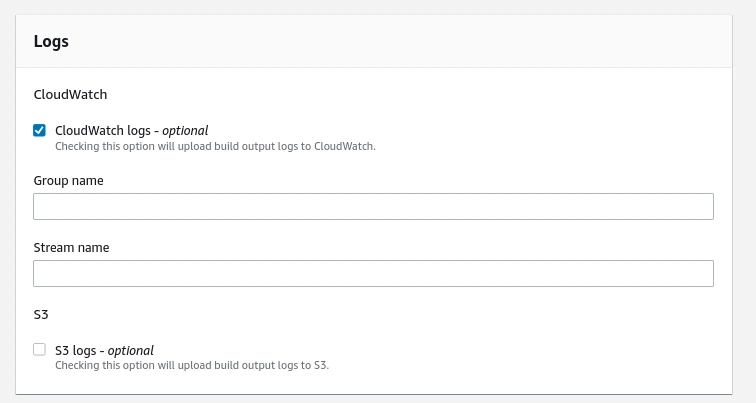Screen dimensions: 756x403
Task: Click "S3." at the end of the S3 description
Action: [321, 365]
